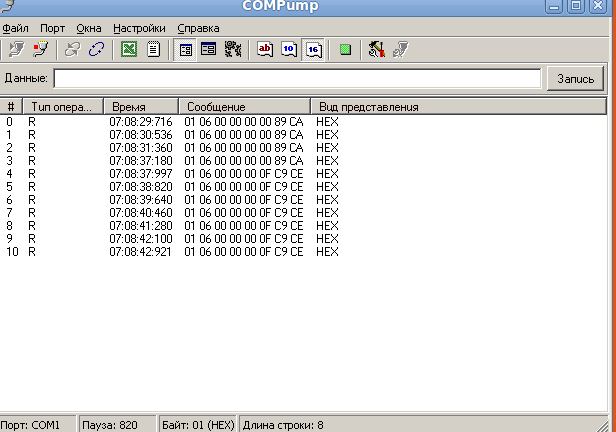Click the Вид представления column header
Screen dimensions: 616x432
click(x=458, y=106)
